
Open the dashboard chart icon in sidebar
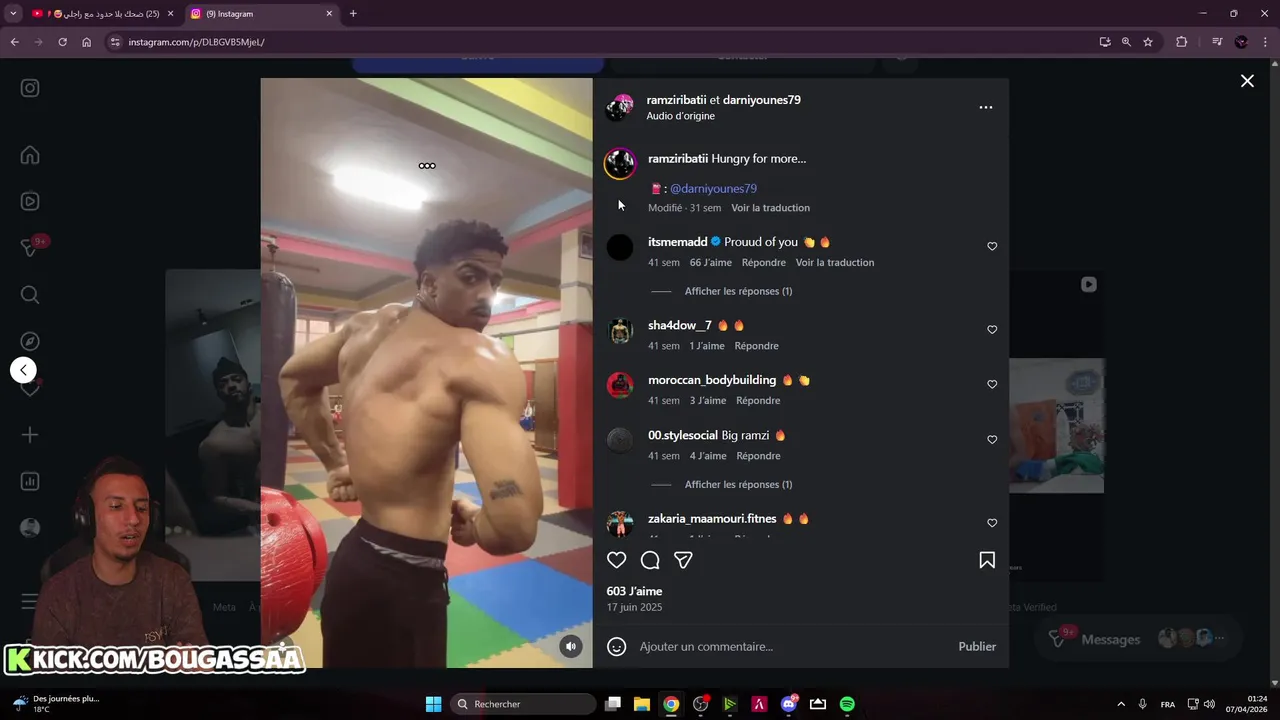[30, 481]
